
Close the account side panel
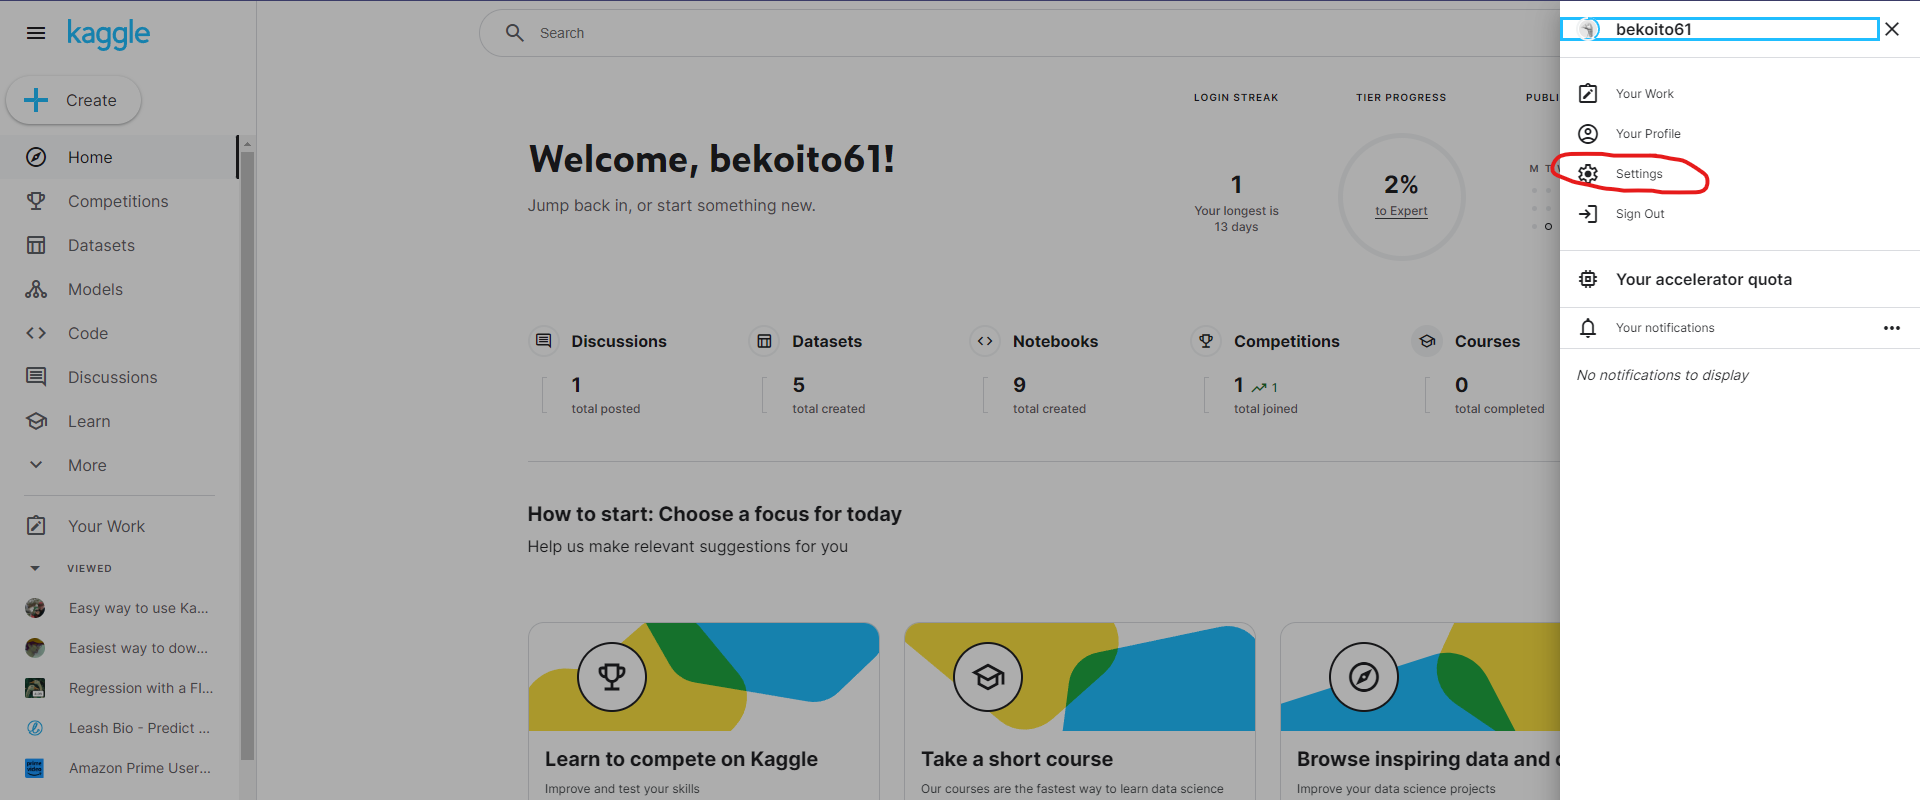tap(1892, 29)
